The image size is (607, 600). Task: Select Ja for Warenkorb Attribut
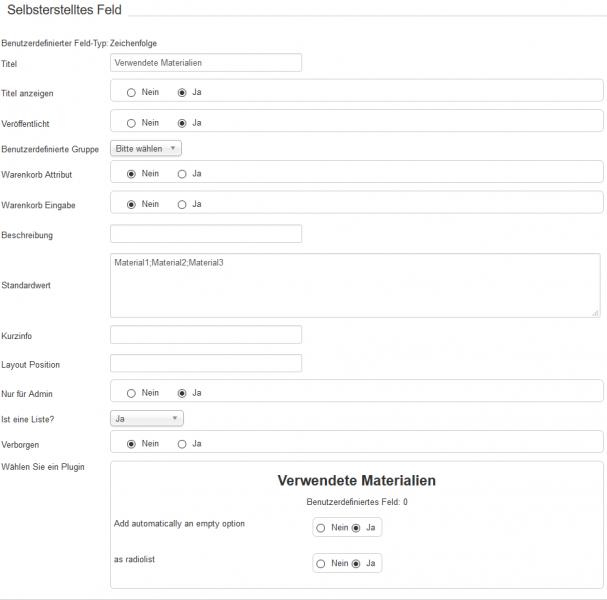coord(181,174)
